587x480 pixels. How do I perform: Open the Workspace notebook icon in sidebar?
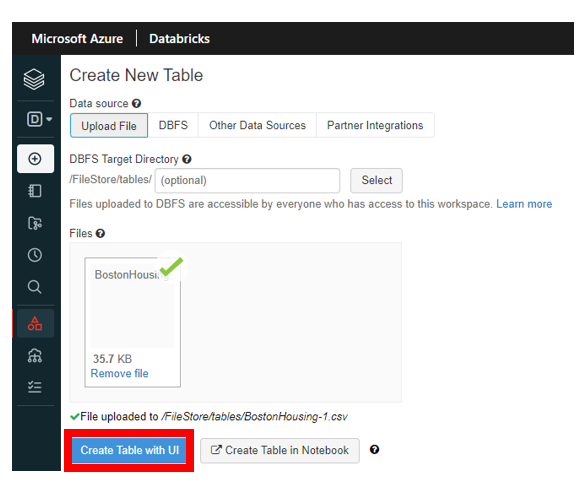35,191
